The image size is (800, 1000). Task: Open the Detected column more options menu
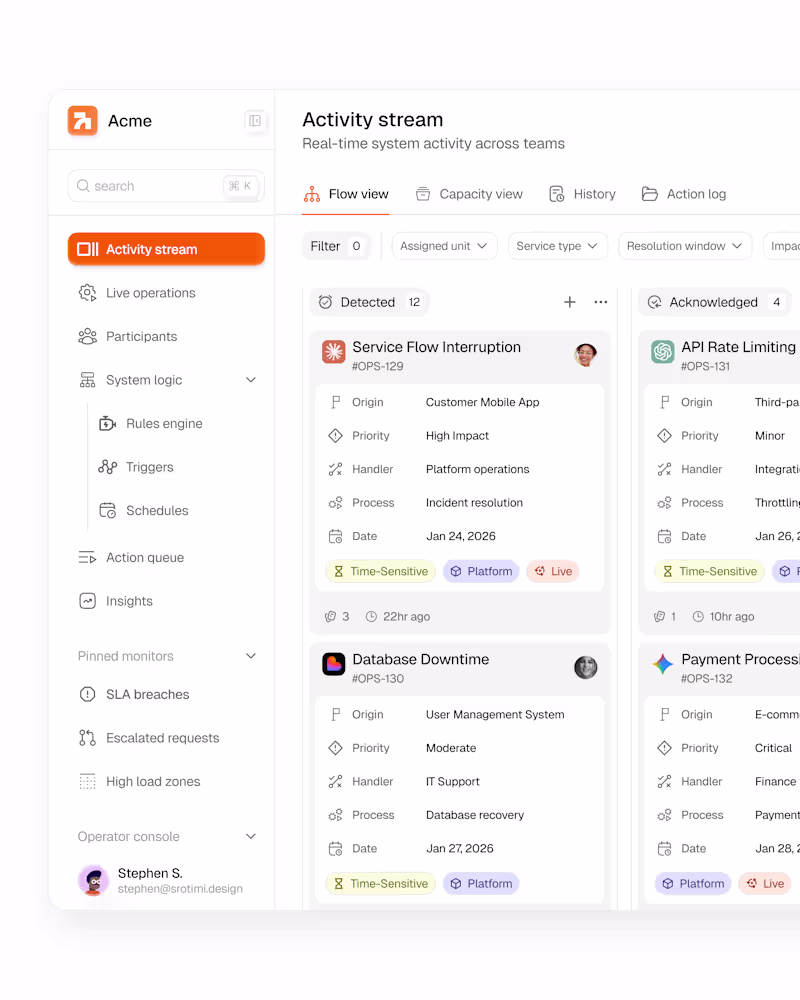point(601,302)
